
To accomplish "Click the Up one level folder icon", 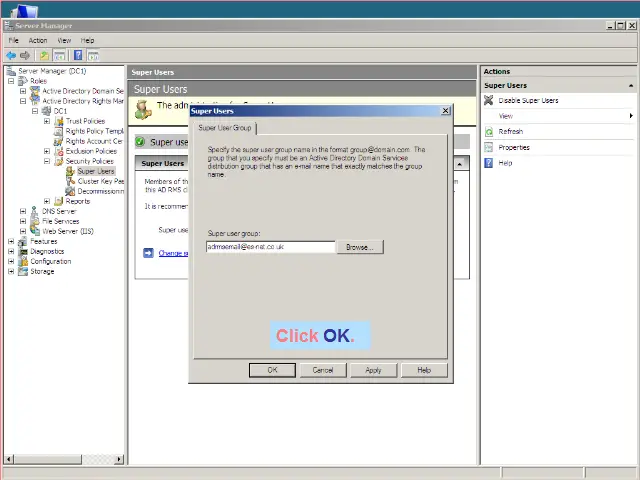I will (44, 56).
